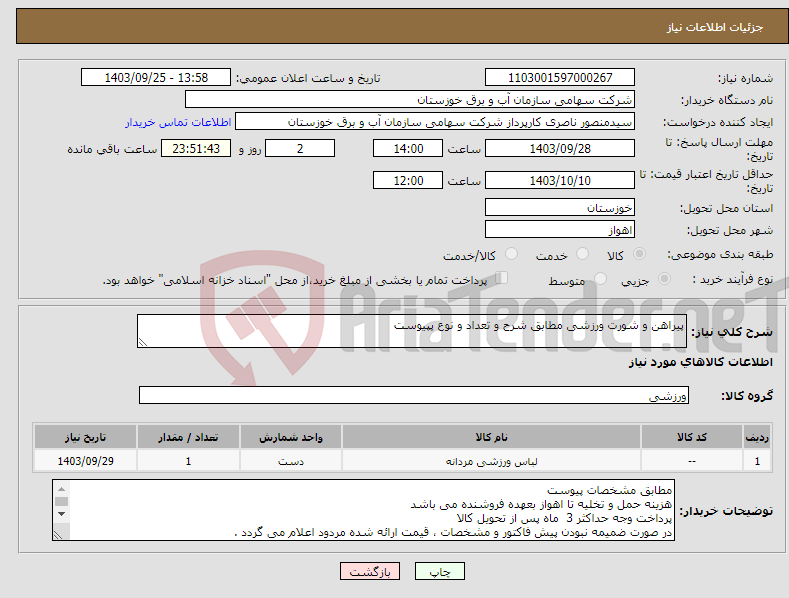Click the announcement date field 1403/09/25 - 13:58
Viewport: 789px width, 598px height.
[156, 78]
